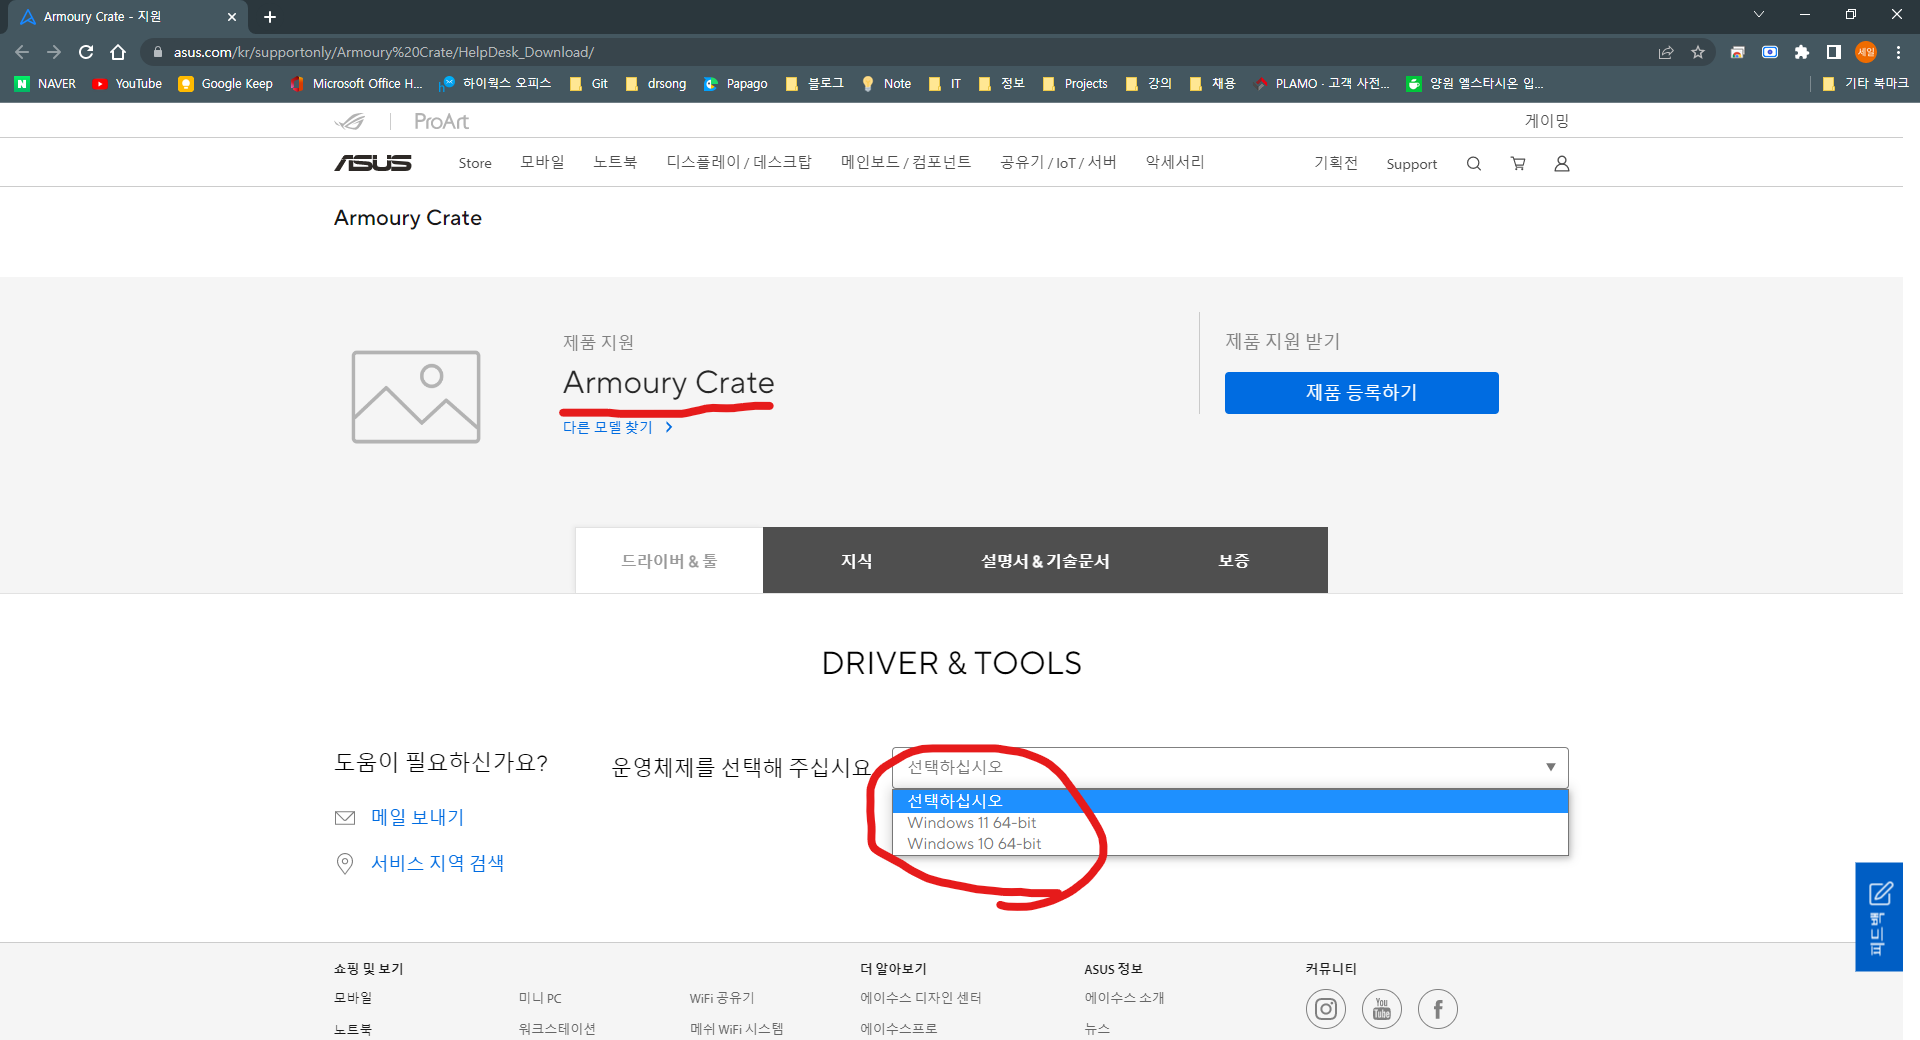1920x1040 pixels.
Task: Open the ASUS Facebook icon
Action: pos(1438,1009)
